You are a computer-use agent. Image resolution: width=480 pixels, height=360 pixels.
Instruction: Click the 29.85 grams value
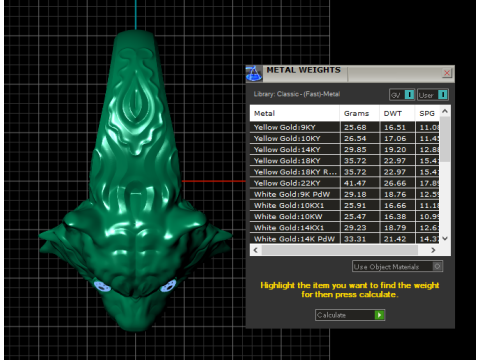(355, 150)
